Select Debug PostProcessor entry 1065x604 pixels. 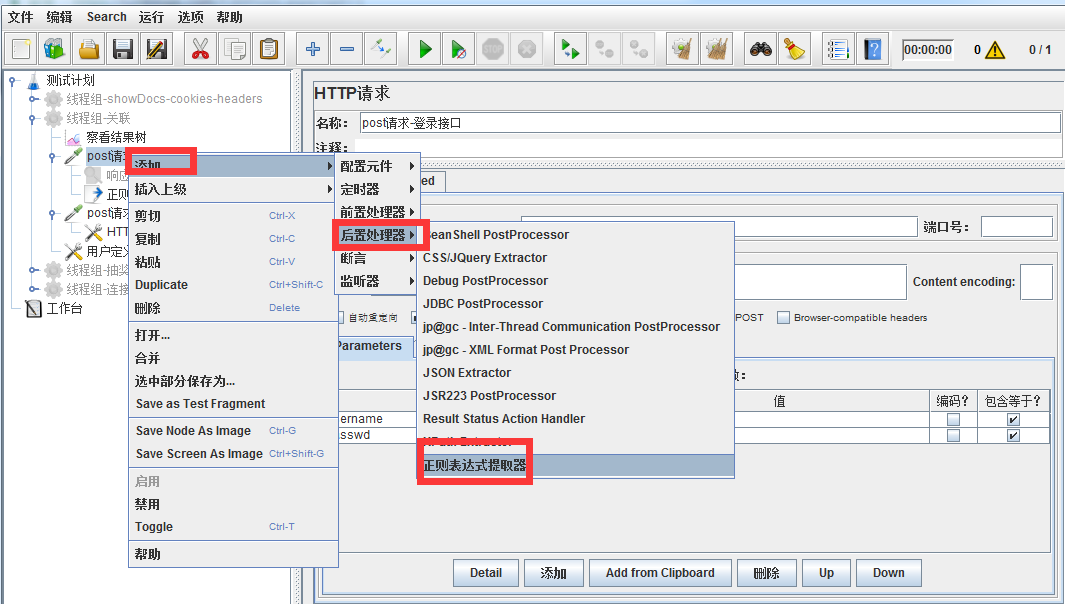(576, 281)
